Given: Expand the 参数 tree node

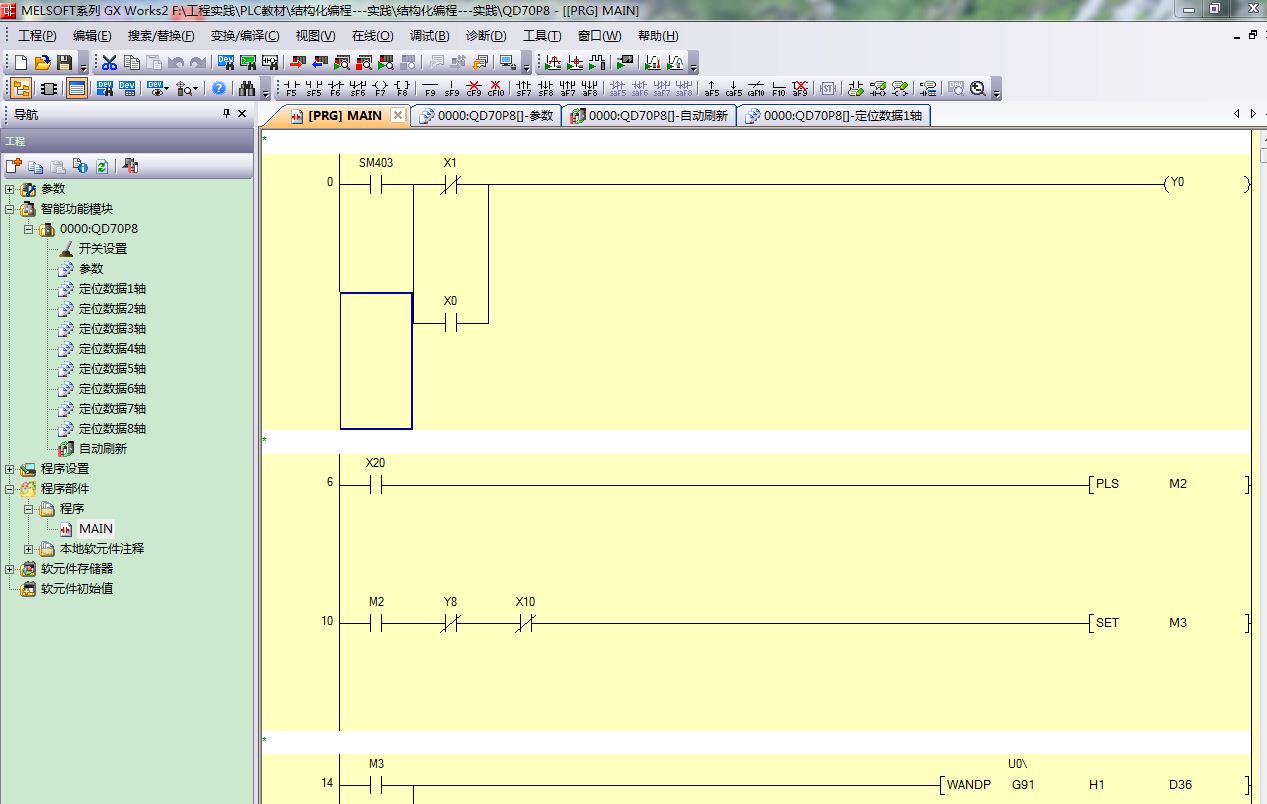Looking at the screenshot, I should (10, 189).
